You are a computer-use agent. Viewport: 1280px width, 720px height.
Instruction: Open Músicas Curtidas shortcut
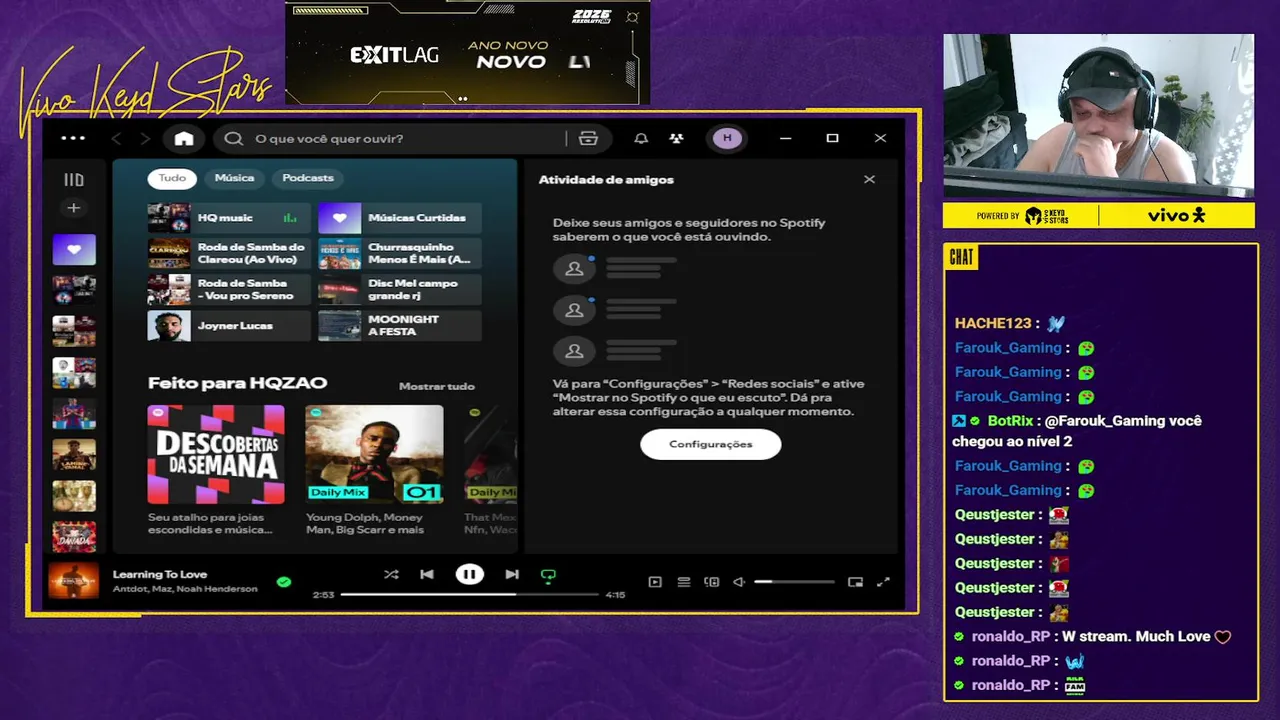point(400,218)
